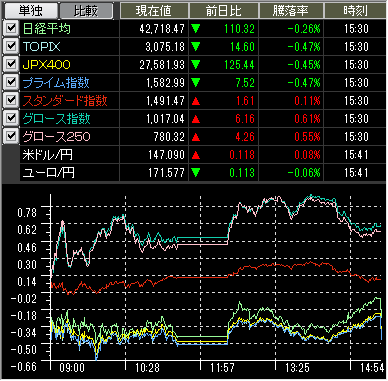Click the red up arrow for スタンダード指数
388x381 pixels.
pyautogui.click(x=196, y=101)
